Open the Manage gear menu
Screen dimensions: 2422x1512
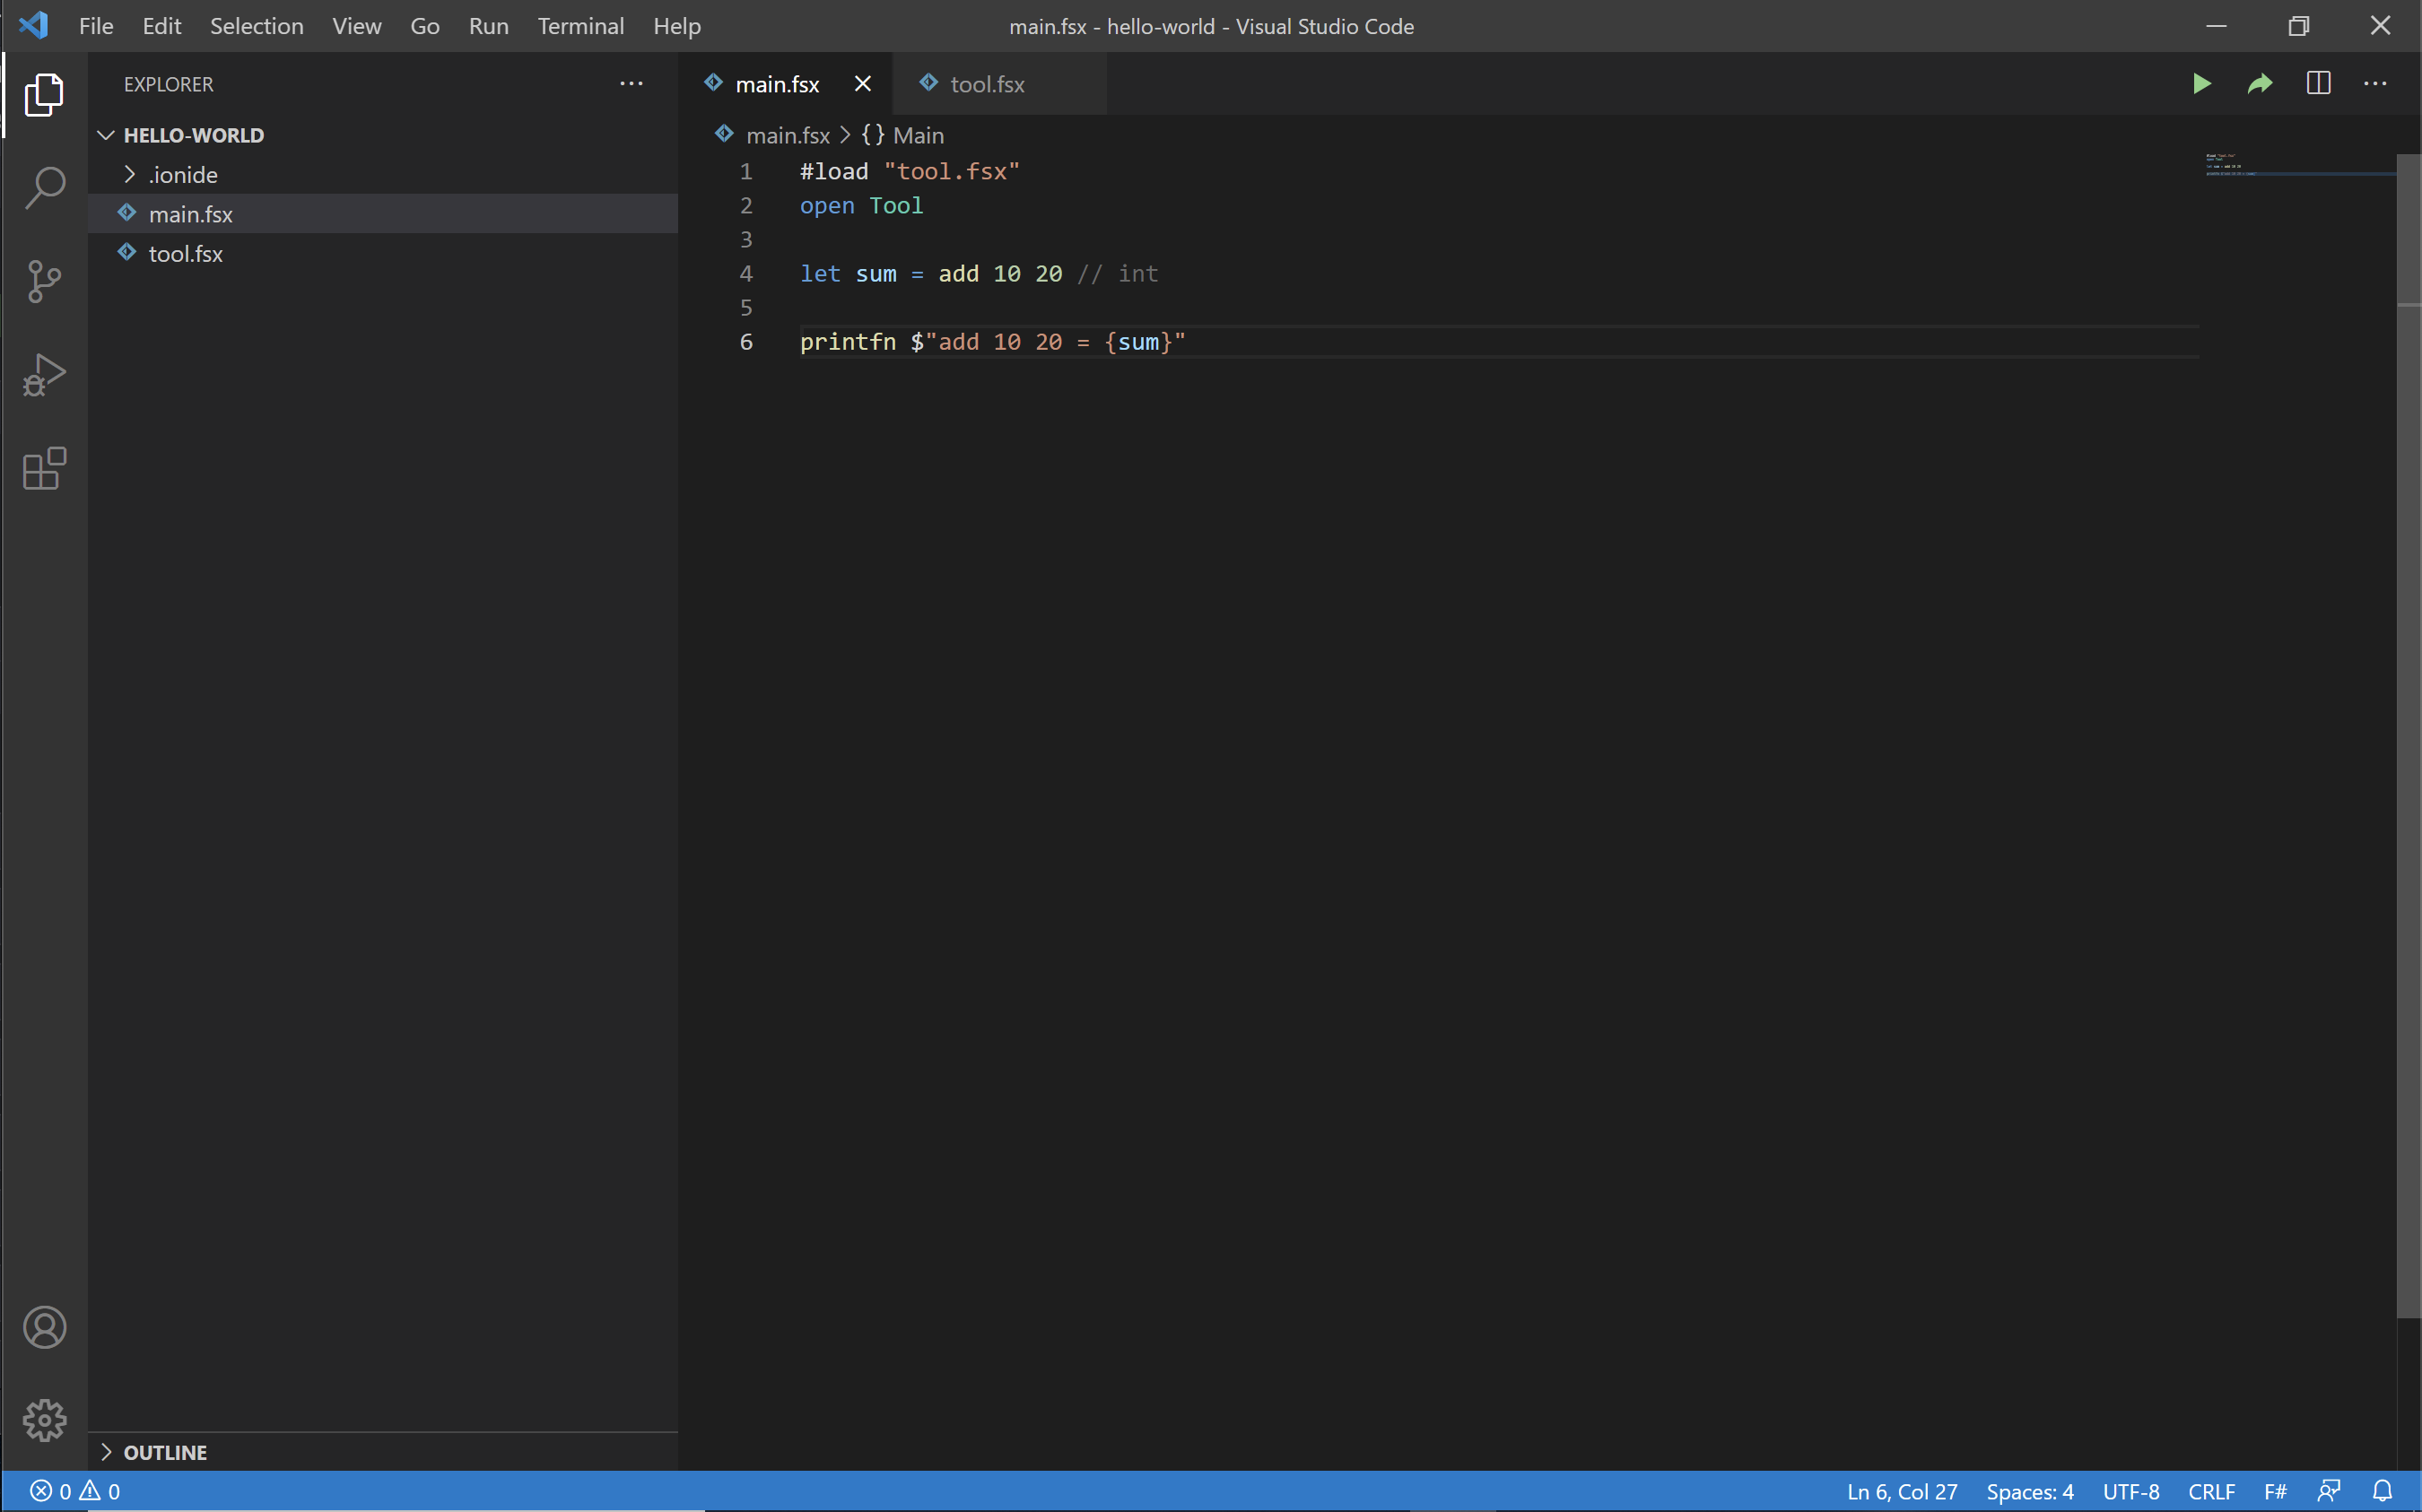click(45, 1420)
